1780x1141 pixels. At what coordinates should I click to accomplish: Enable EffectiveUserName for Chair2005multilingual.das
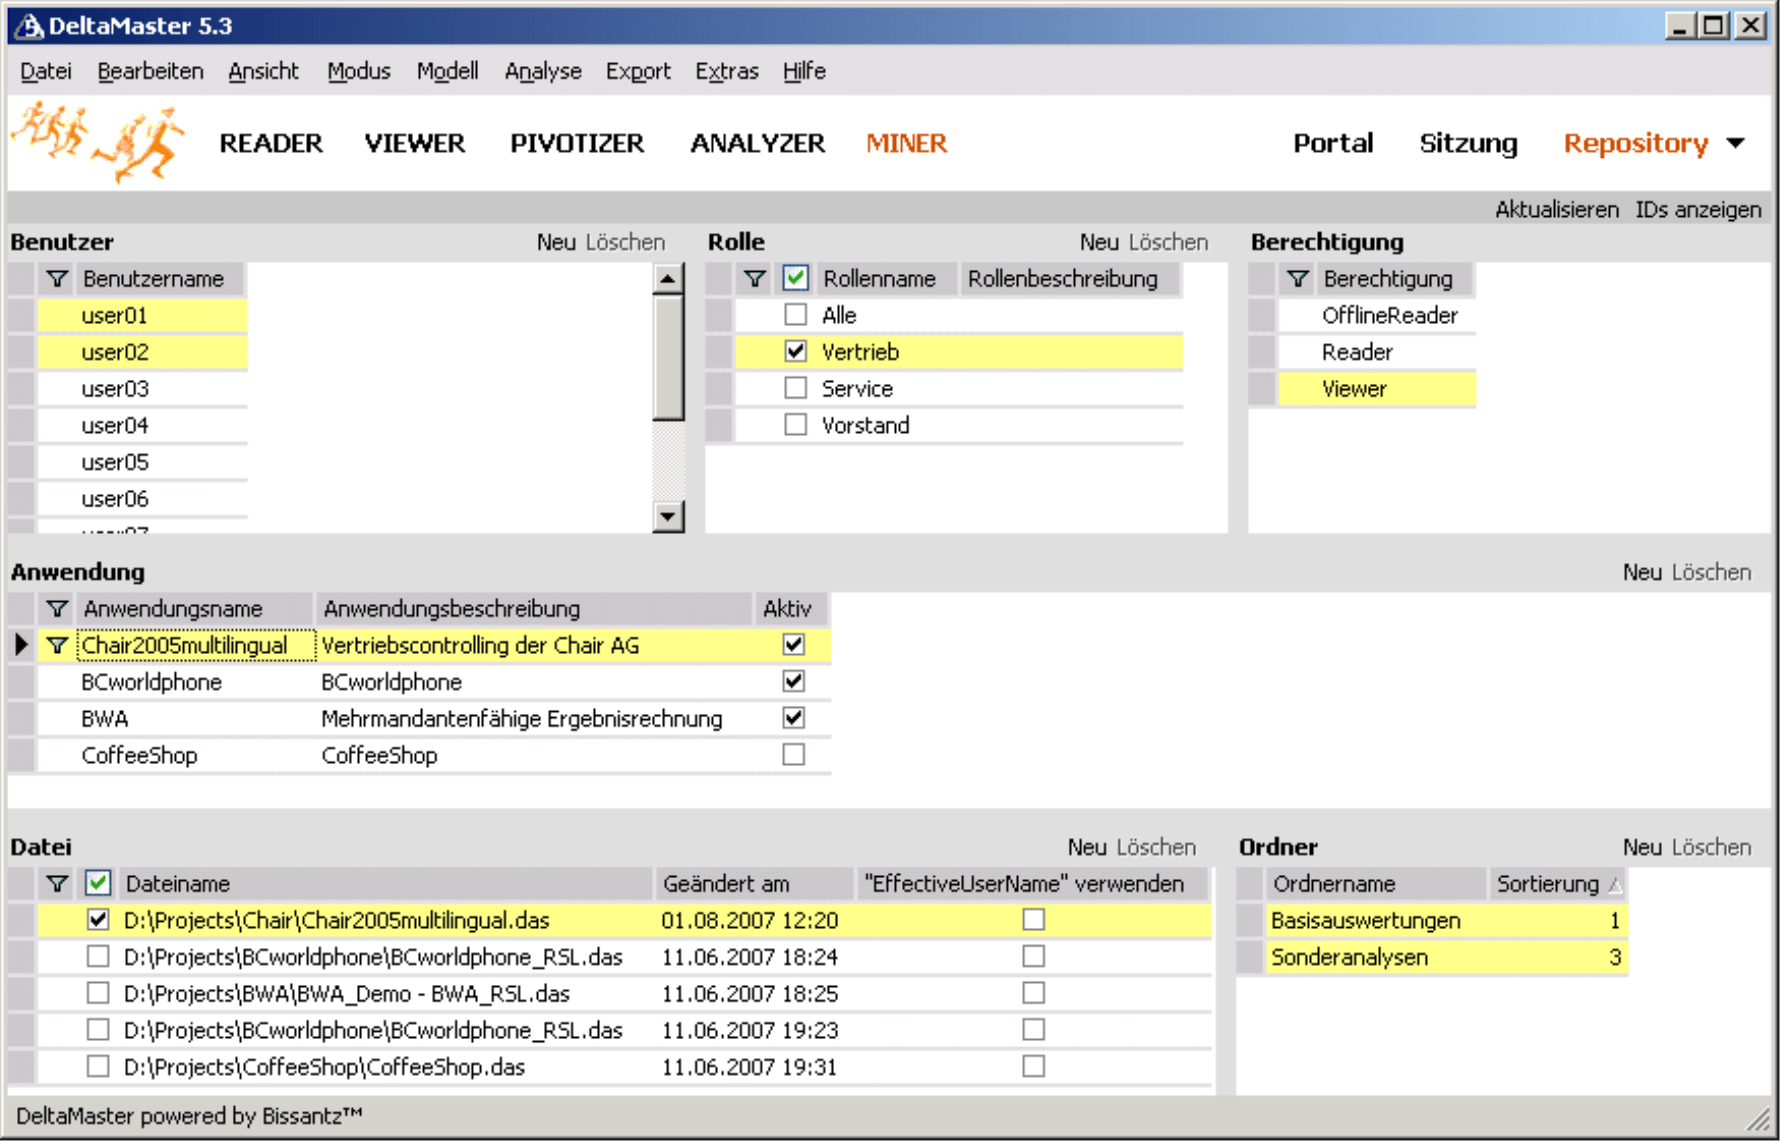point(1034,920)
